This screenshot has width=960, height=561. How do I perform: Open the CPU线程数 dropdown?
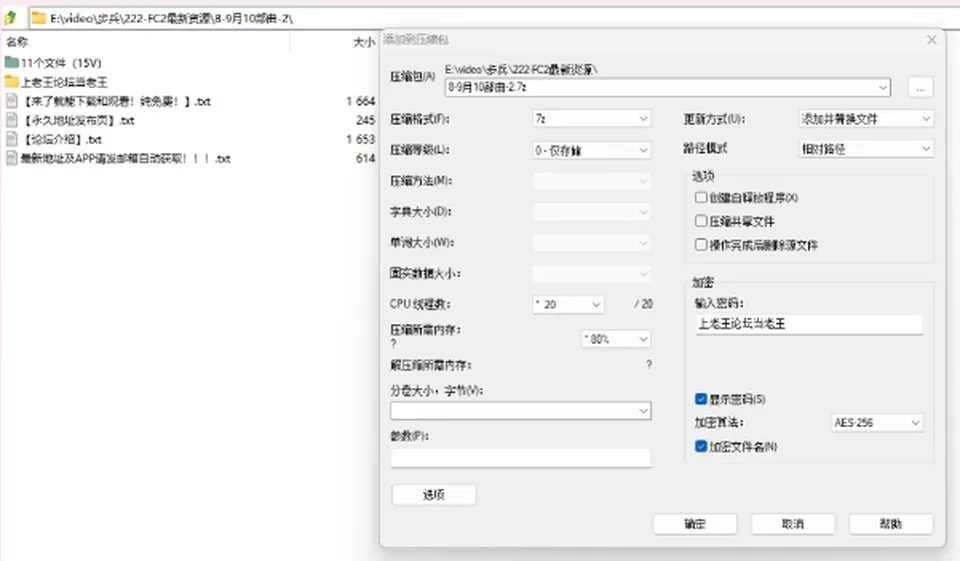(x=568, y=304)
